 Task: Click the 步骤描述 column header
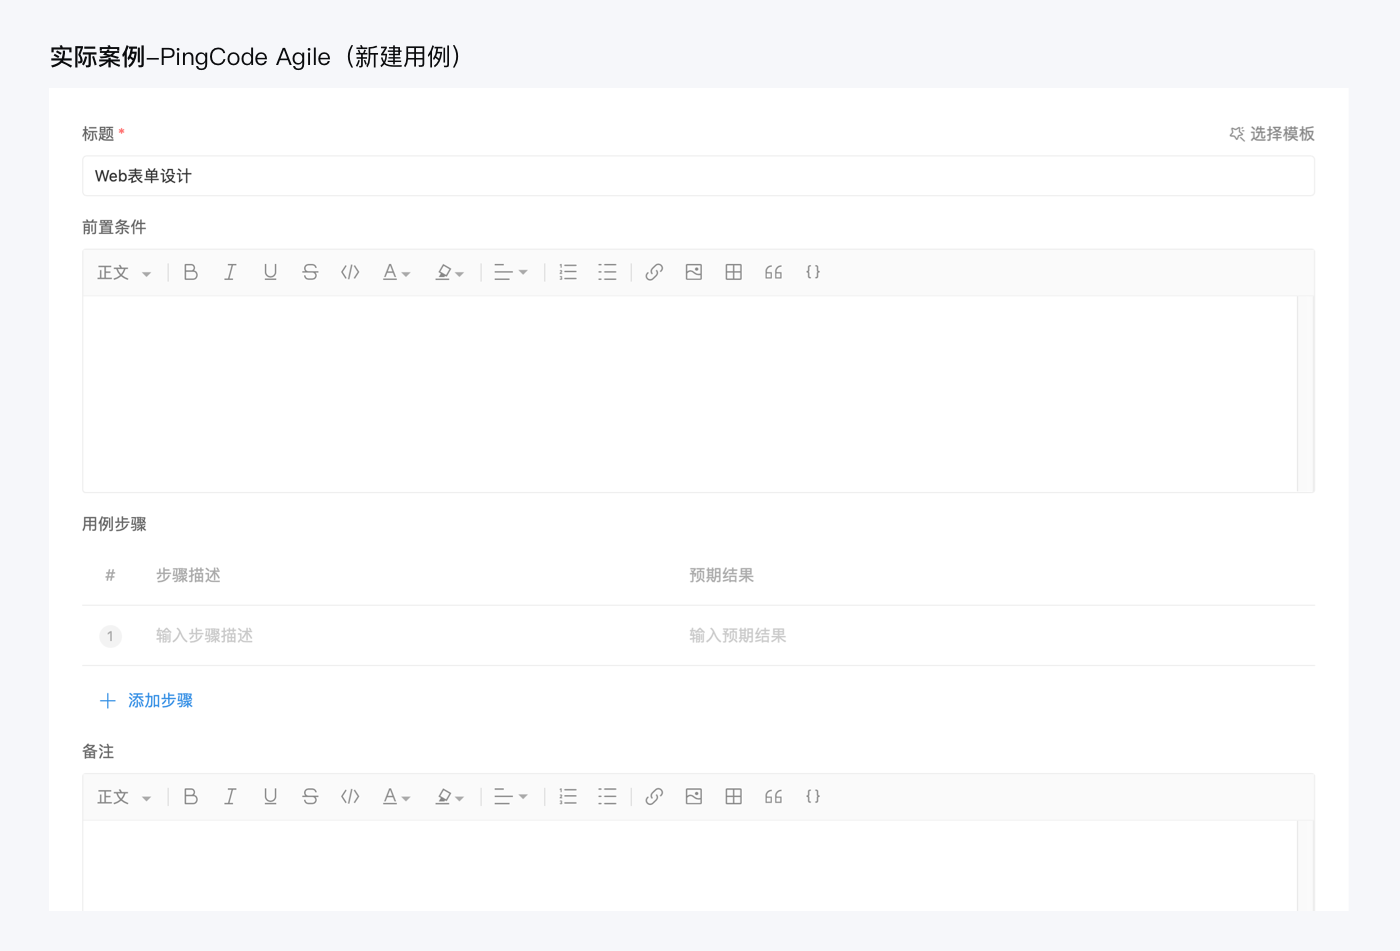pyautogui.click(x=188, y=575)
